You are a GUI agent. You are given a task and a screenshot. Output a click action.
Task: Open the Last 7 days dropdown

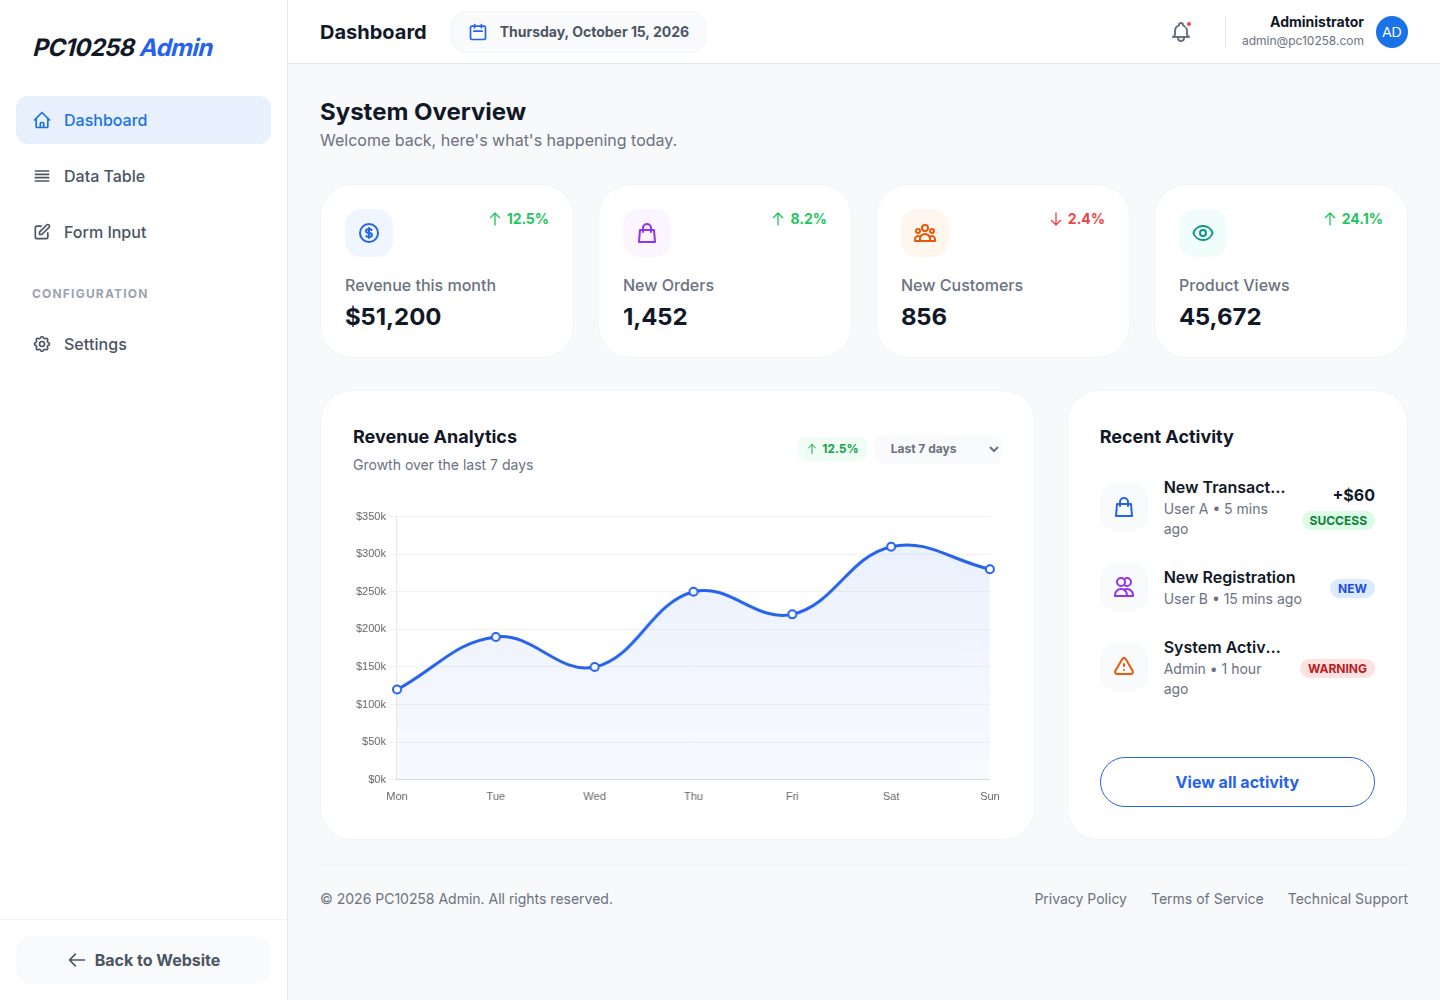tap(939, 449)
